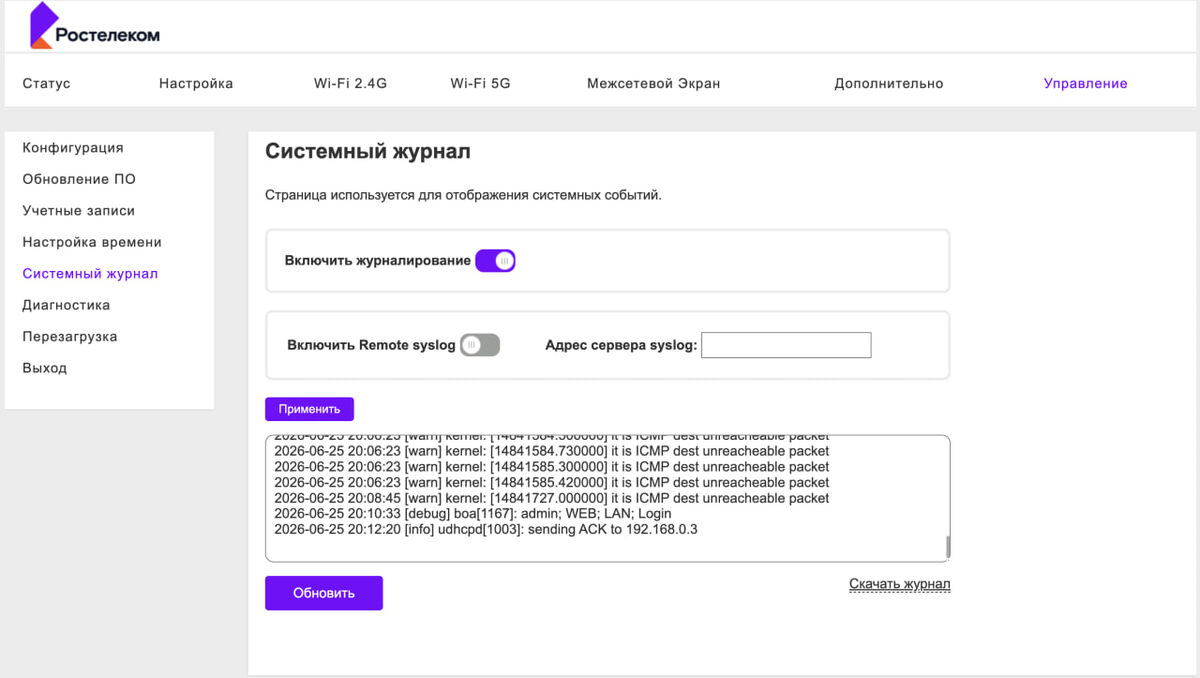Viewport: 1200px width, 678px height.
Task: Switch to the Настройка tab
Action: click(196, 84)
